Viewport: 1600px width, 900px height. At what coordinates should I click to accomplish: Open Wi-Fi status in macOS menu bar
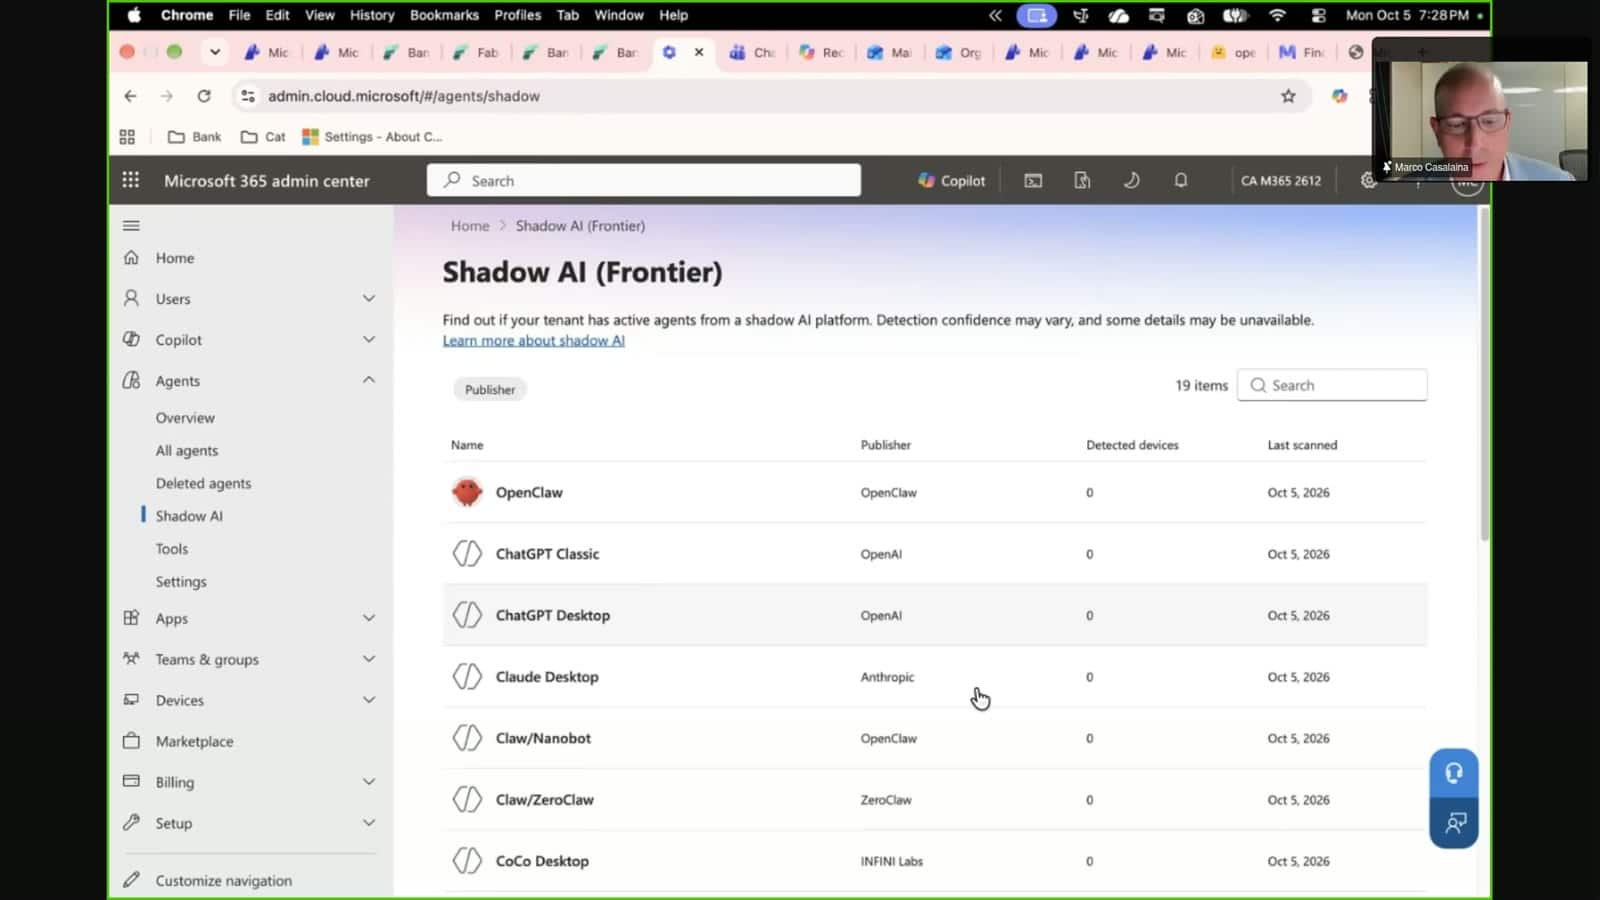[1277, 15]
